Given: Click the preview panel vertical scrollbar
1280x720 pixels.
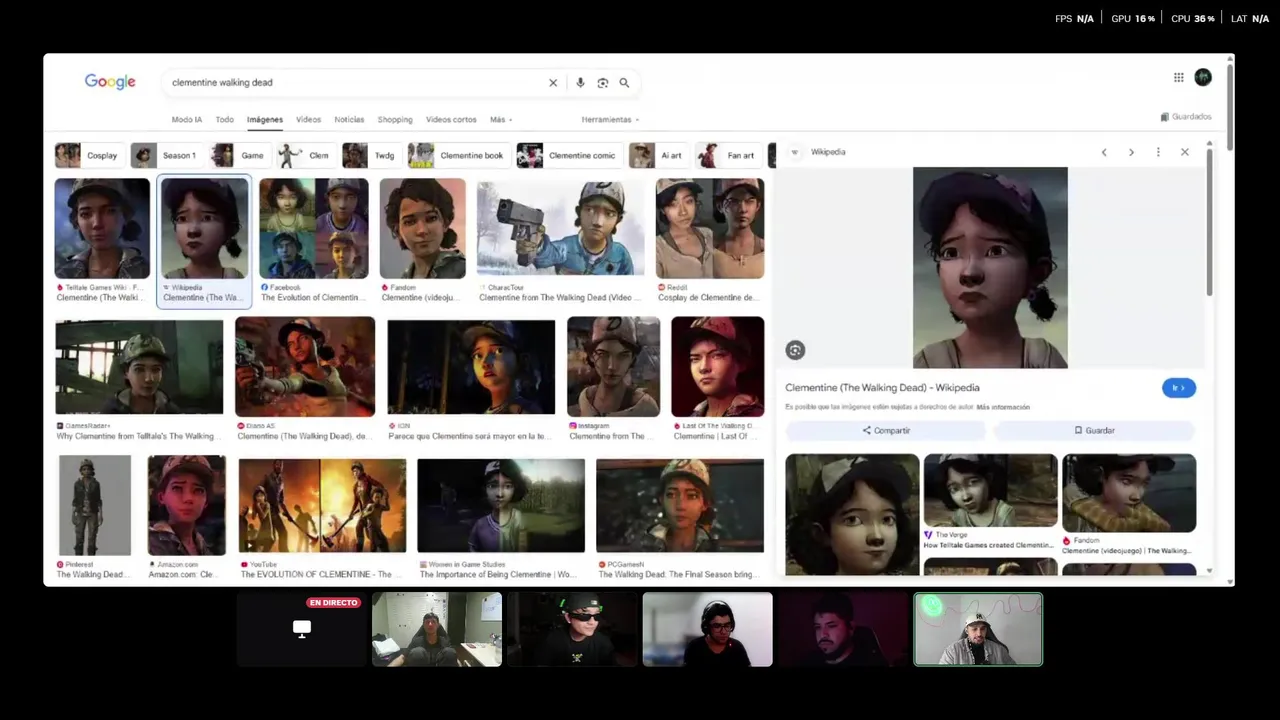Looking at the screenshot, I should tap(1209, 220).
